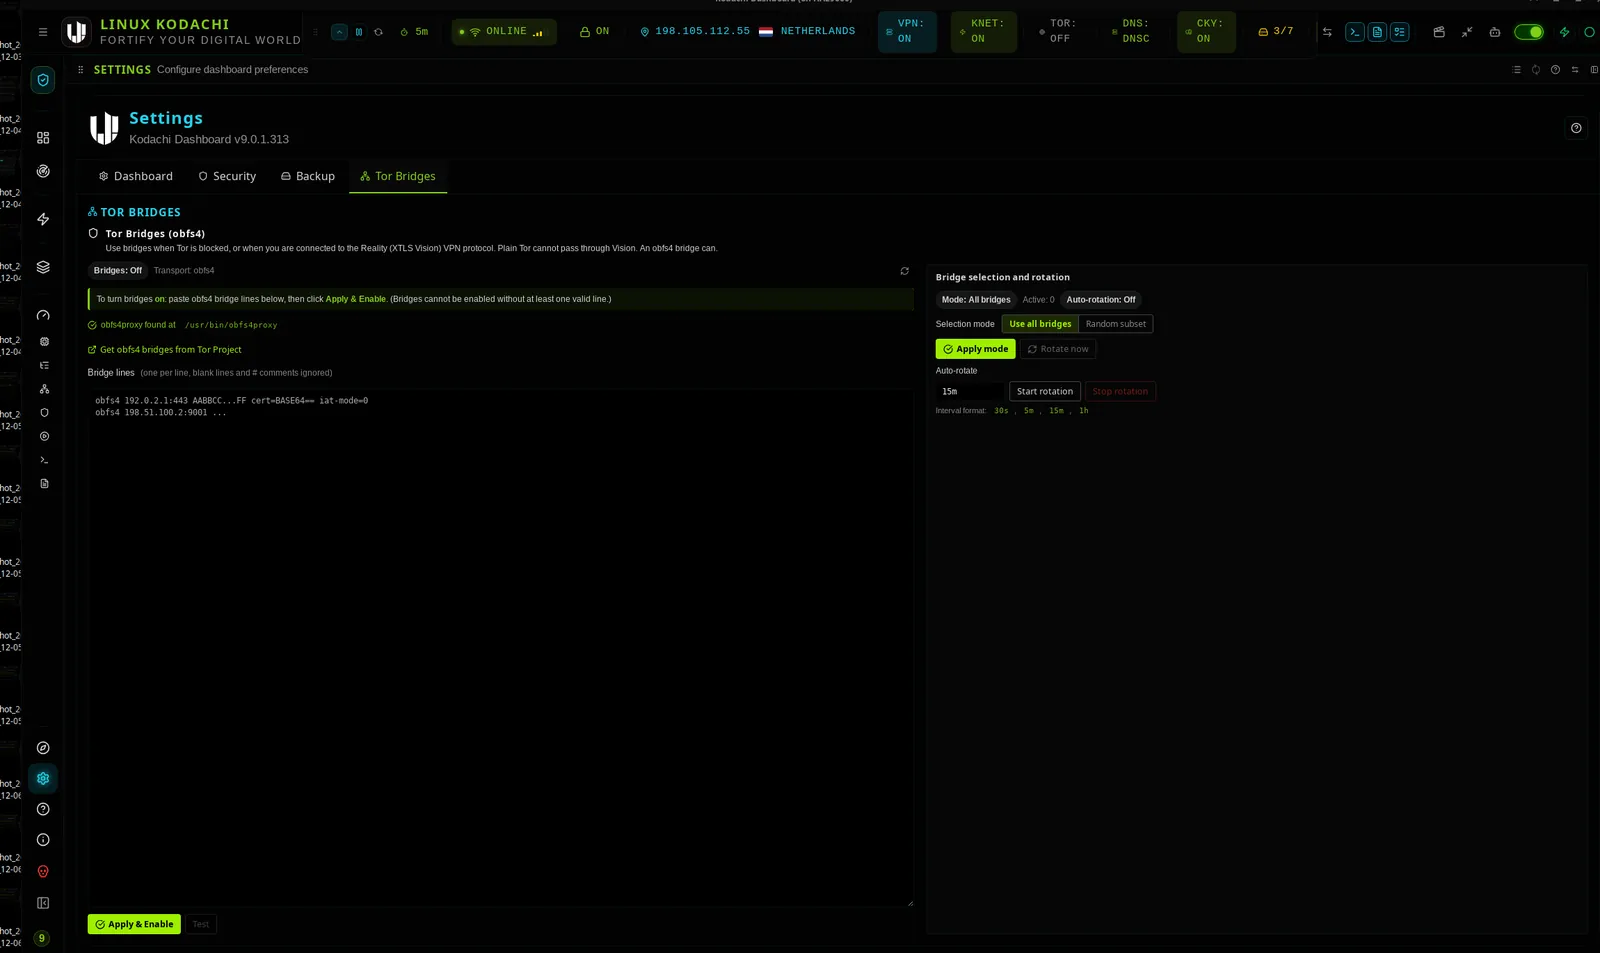Open the document log button in top toolbar
1600x953 pixels.
click(x=1377, y=32)
